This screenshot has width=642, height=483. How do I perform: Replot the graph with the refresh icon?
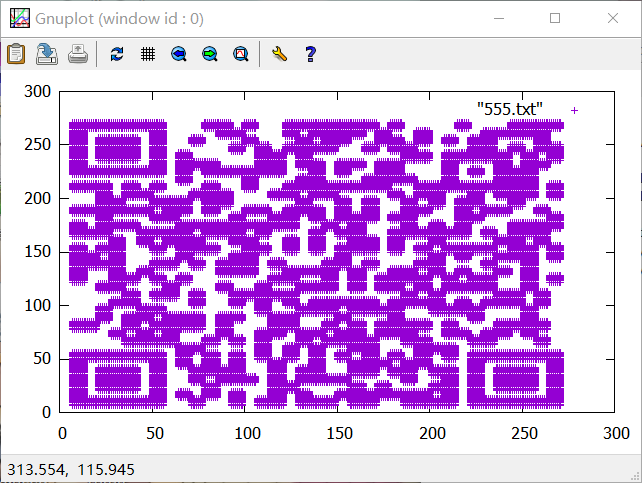coord(117,54)
